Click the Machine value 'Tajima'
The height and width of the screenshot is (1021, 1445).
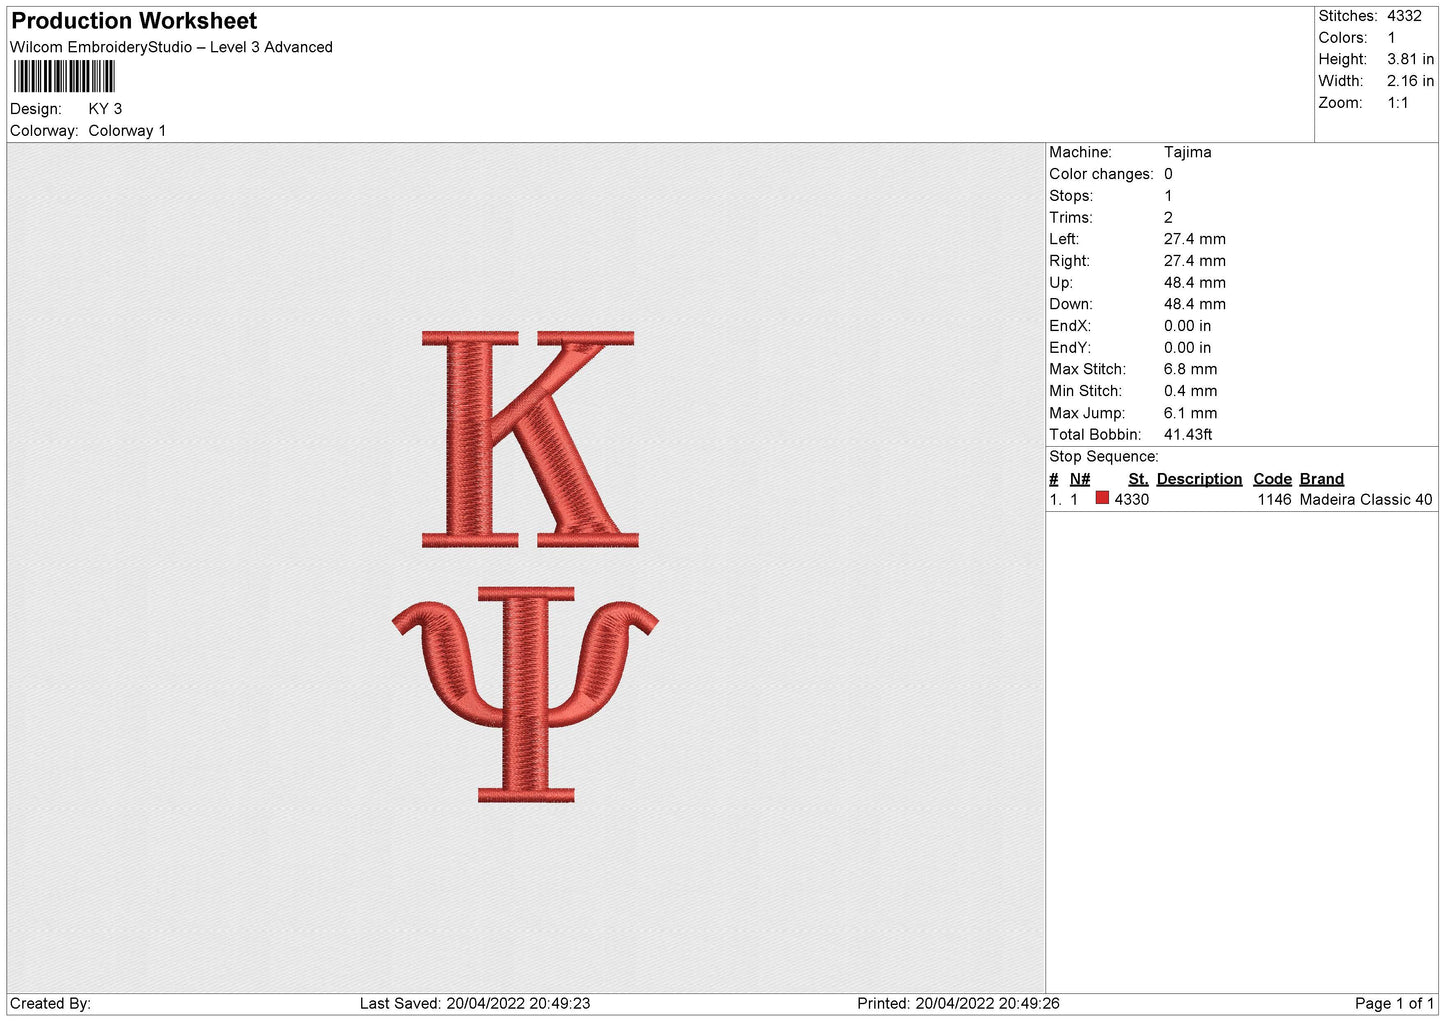(x=1187, y=152)
